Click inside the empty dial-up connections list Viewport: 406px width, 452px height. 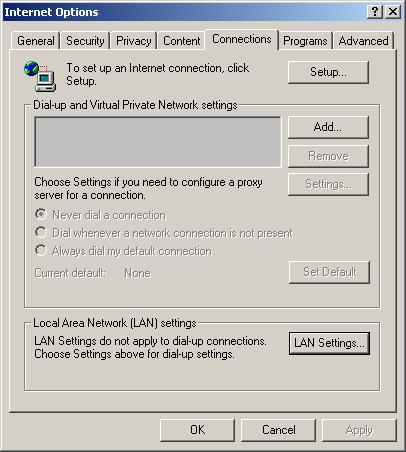pos(158,142)
